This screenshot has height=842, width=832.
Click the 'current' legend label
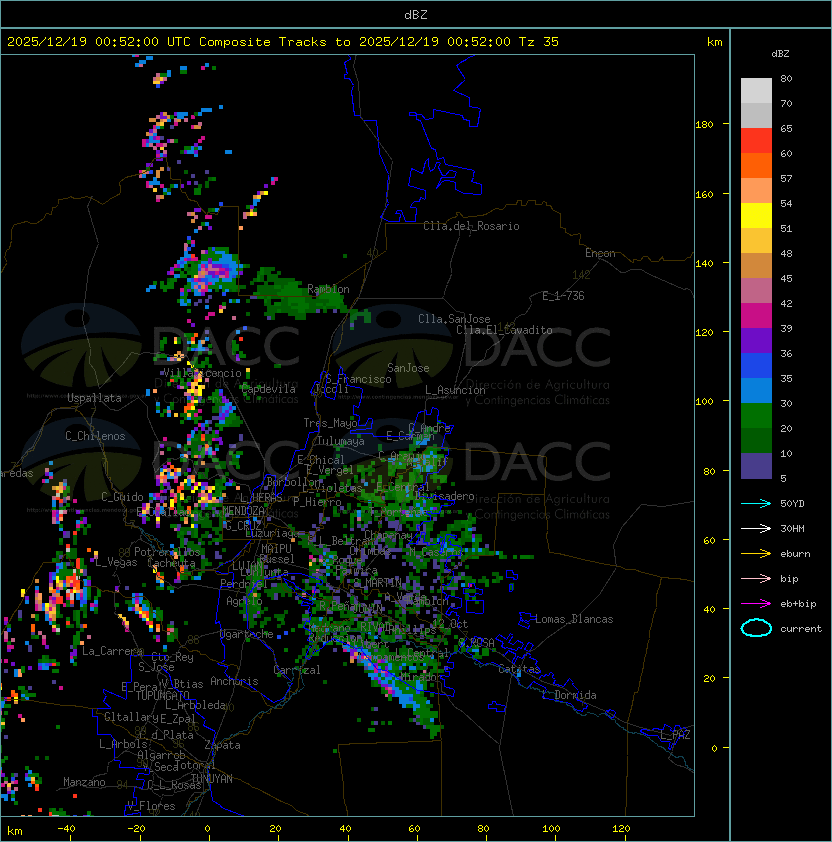click(x=801, y=629)
